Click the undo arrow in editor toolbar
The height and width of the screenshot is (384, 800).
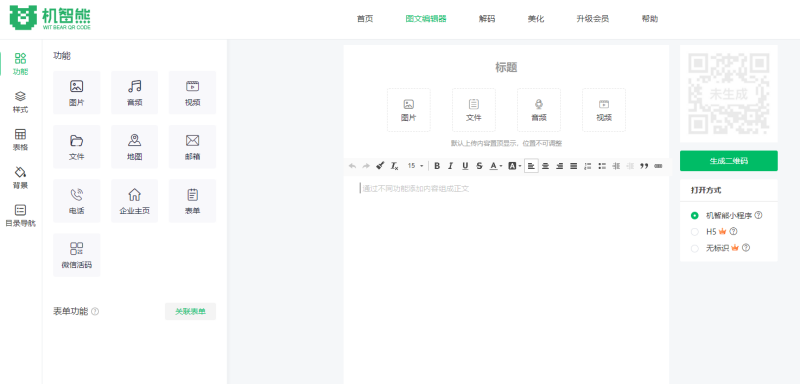click(352, 166)
